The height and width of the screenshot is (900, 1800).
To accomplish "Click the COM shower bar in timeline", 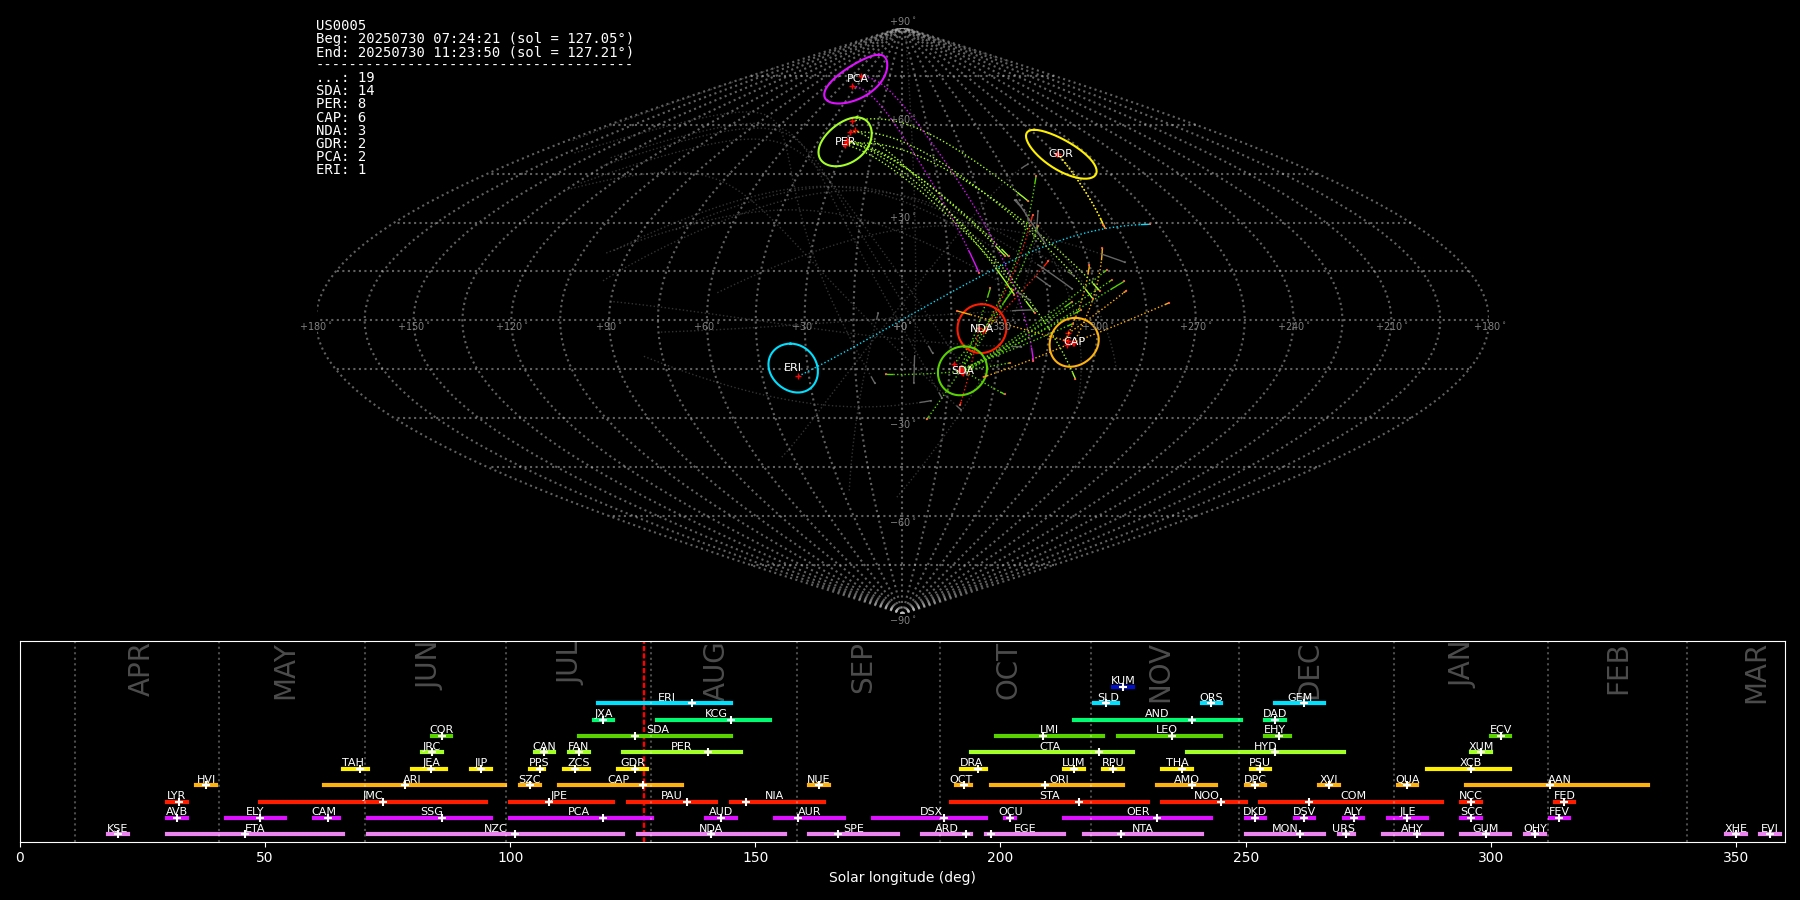I will 1352,802.
